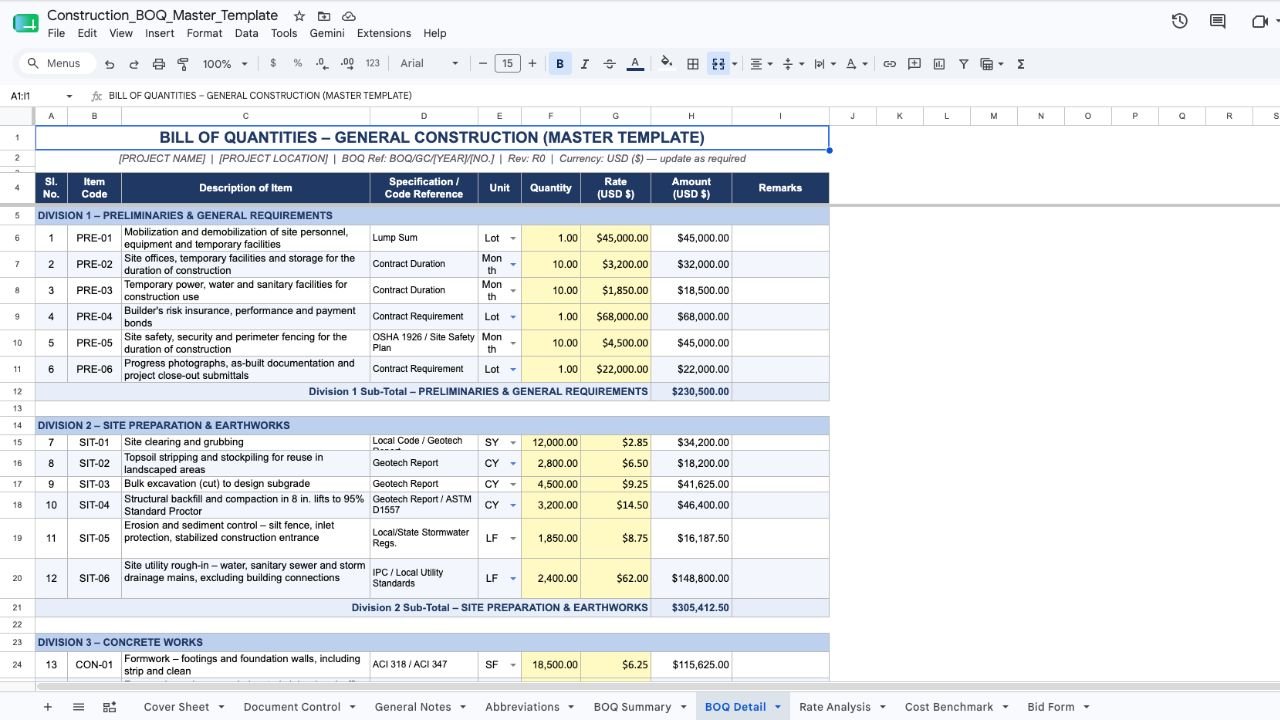Open All Sheets list icon
This screenshot has width=1280, height=720.
pos(78,707)
